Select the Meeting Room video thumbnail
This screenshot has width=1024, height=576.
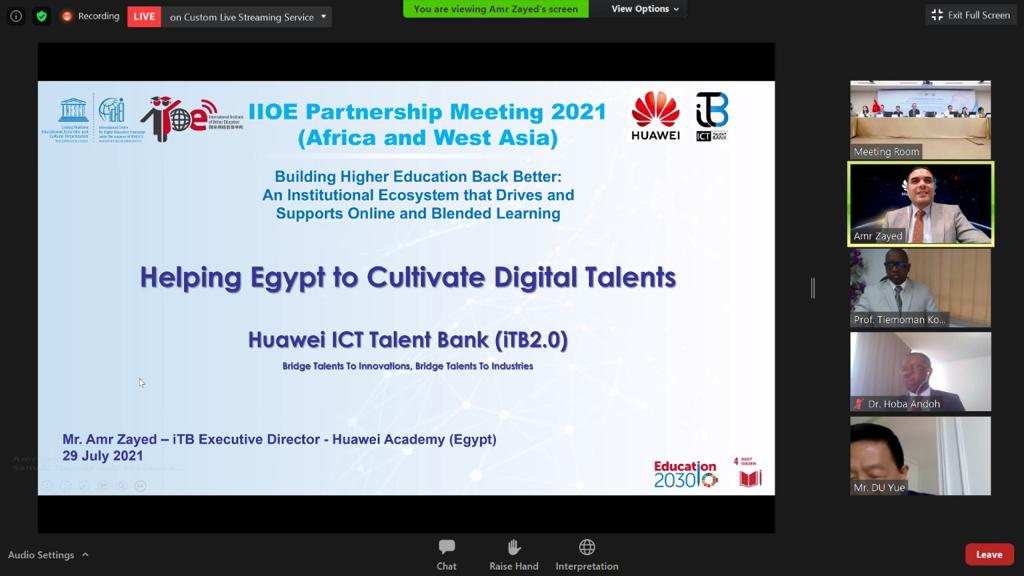920,119
